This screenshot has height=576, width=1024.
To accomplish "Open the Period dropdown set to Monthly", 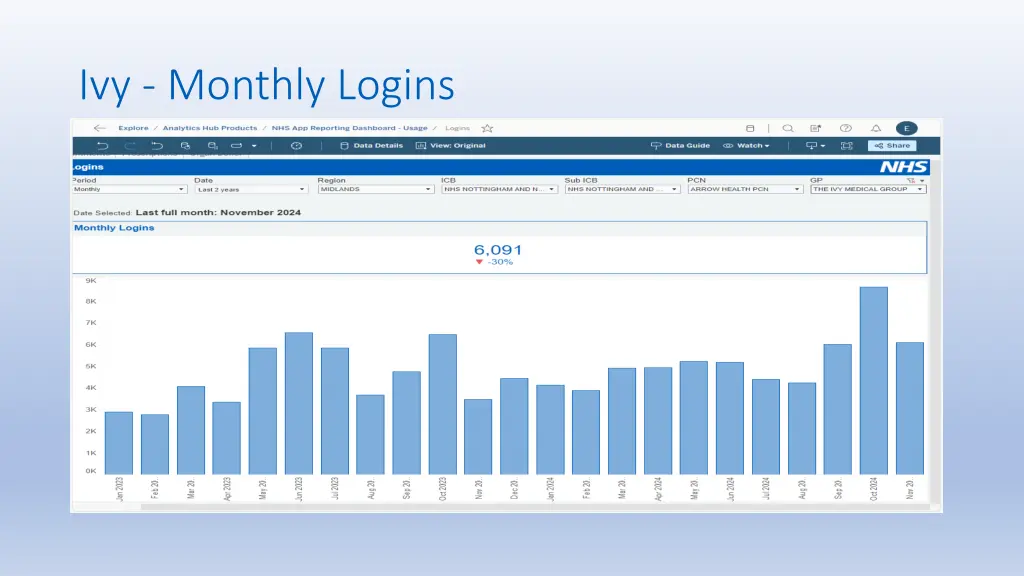I will coord(129,189).
